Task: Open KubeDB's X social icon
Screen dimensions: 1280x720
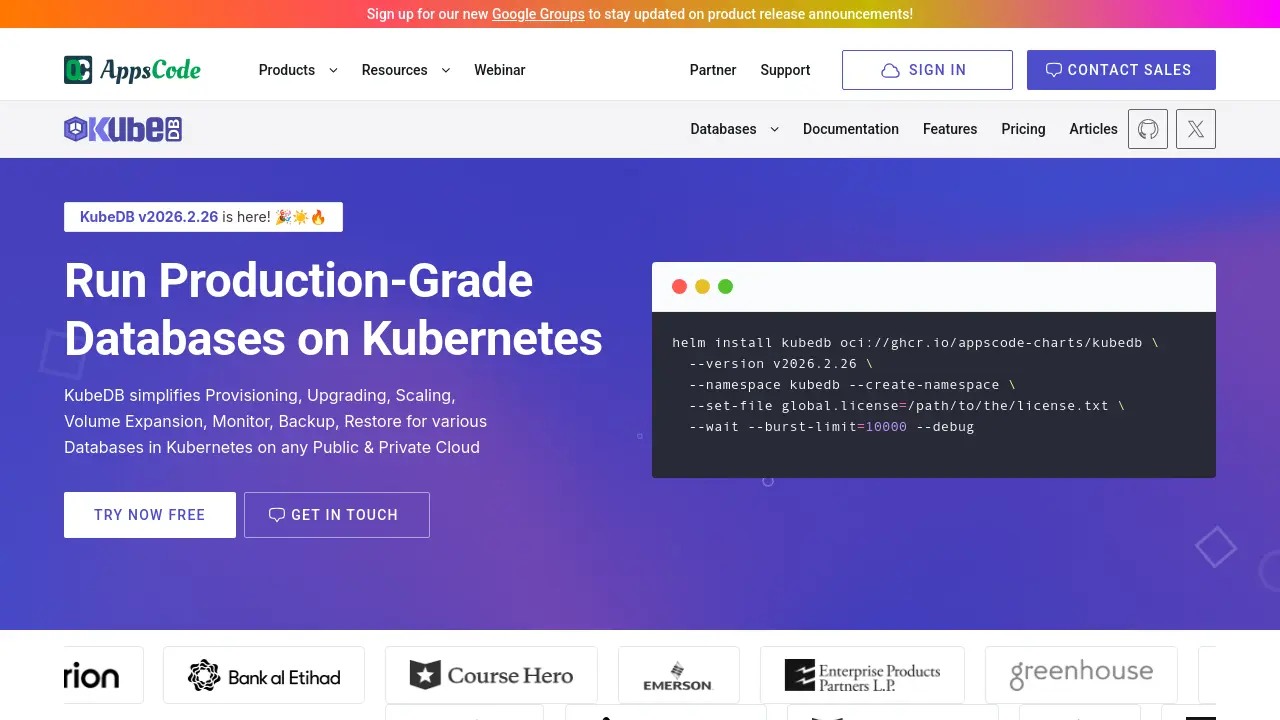Action: coord(1195,129)
